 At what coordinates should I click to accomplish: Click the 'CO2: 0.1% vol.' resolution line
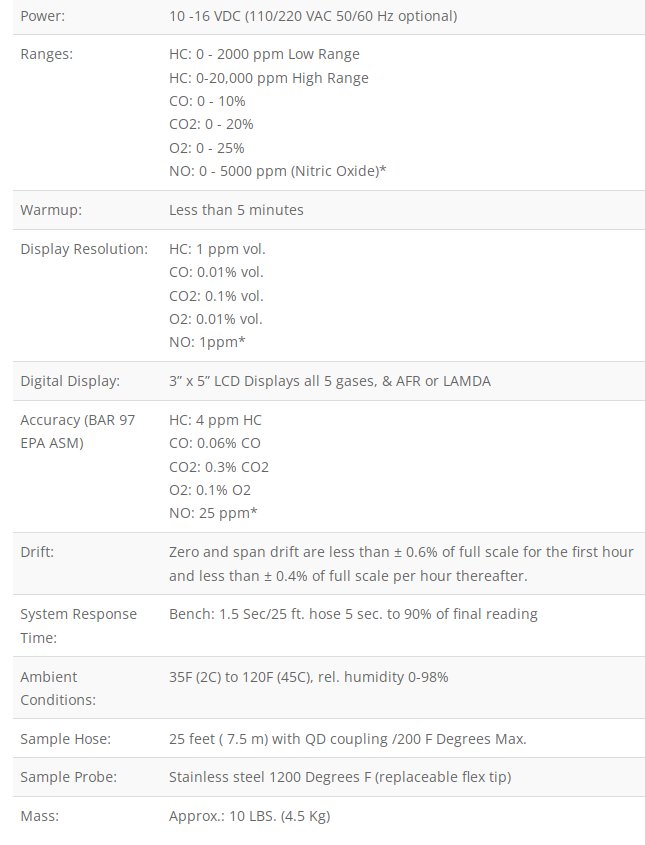pos(216,295)
